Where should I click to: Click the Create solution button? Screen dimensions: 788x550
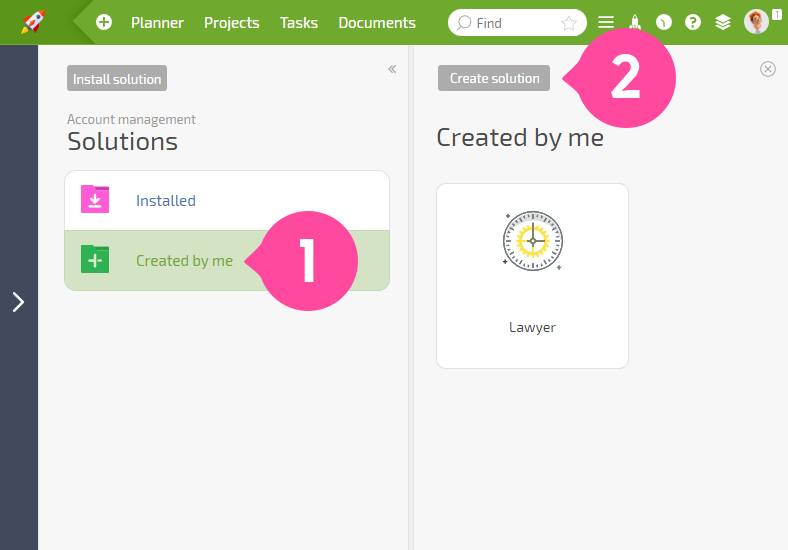494,78
